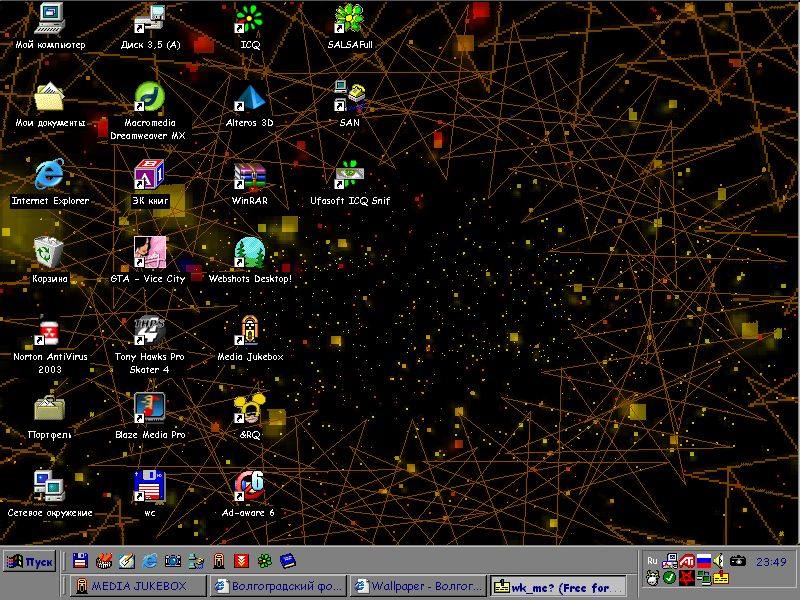
Task: Open the speaker volume tray icon
Action: [x=718, y=561]
